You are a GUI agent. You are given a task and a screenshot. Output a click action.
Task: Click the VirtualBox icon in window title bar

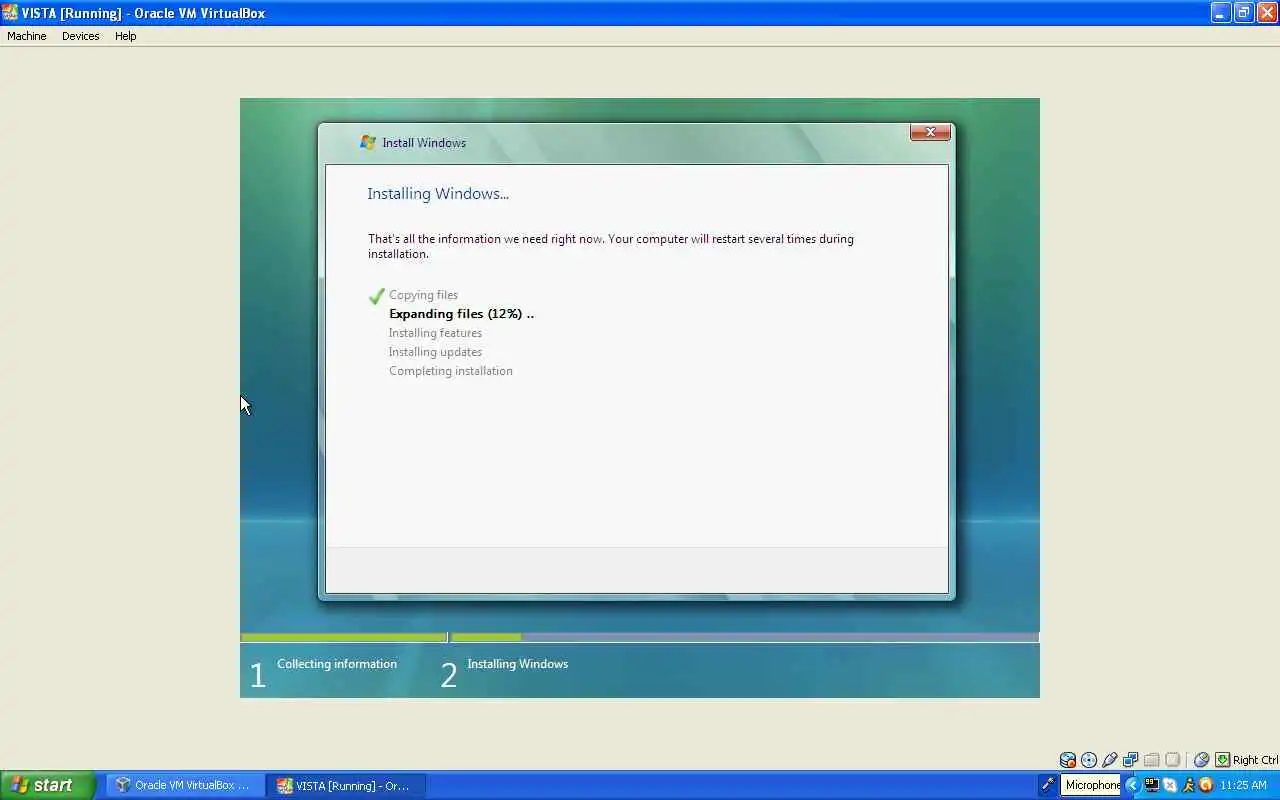click(x=10, y=13)
